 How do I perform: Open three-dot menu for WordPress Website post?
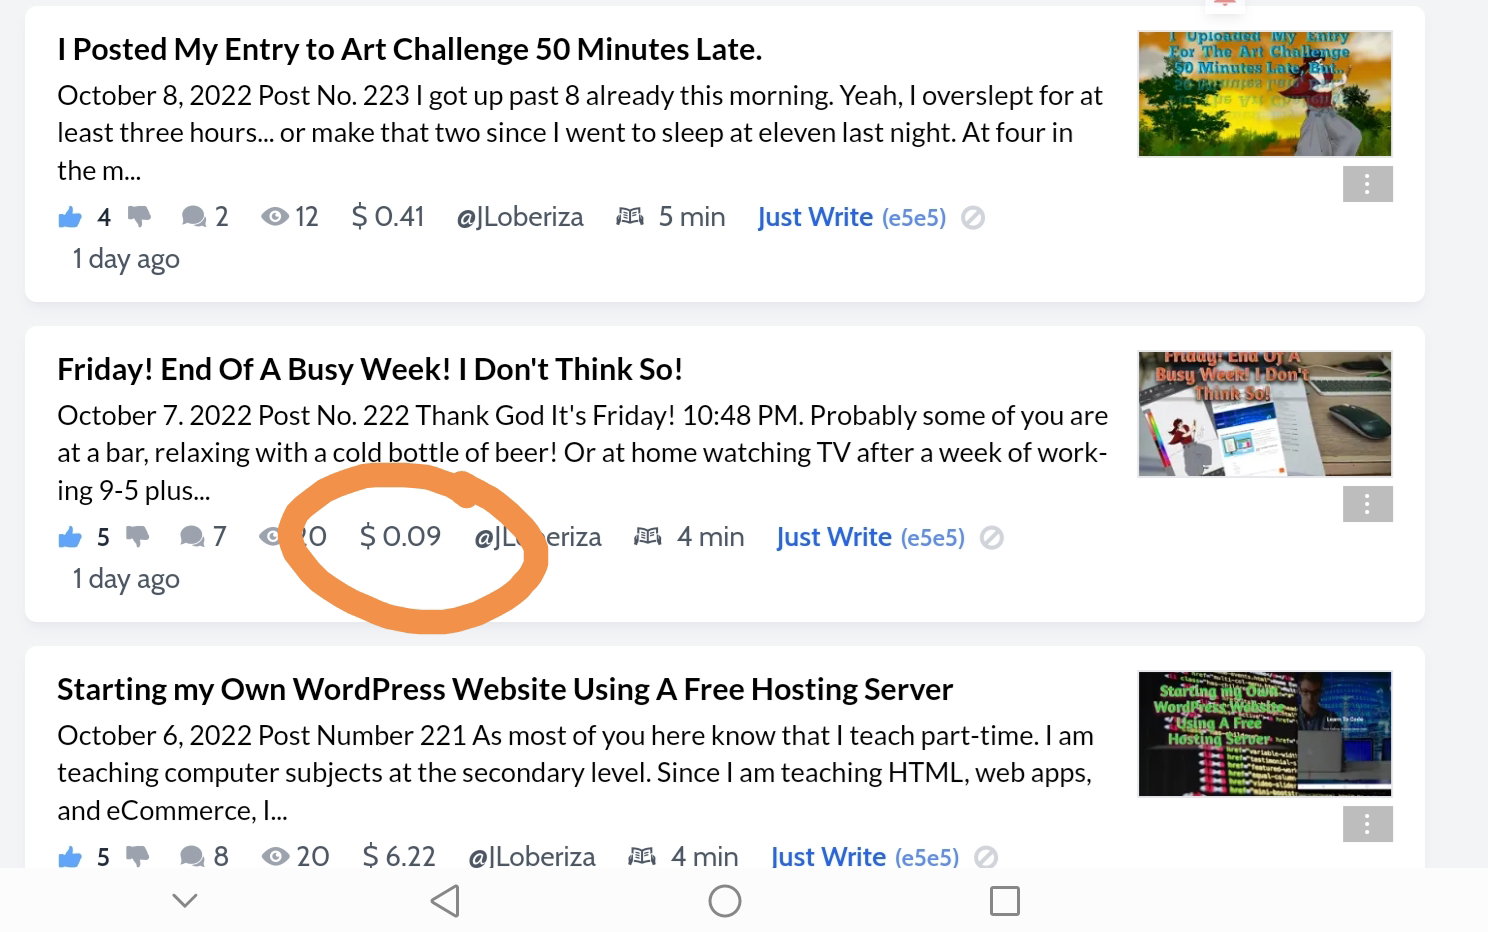point(1367,824)
